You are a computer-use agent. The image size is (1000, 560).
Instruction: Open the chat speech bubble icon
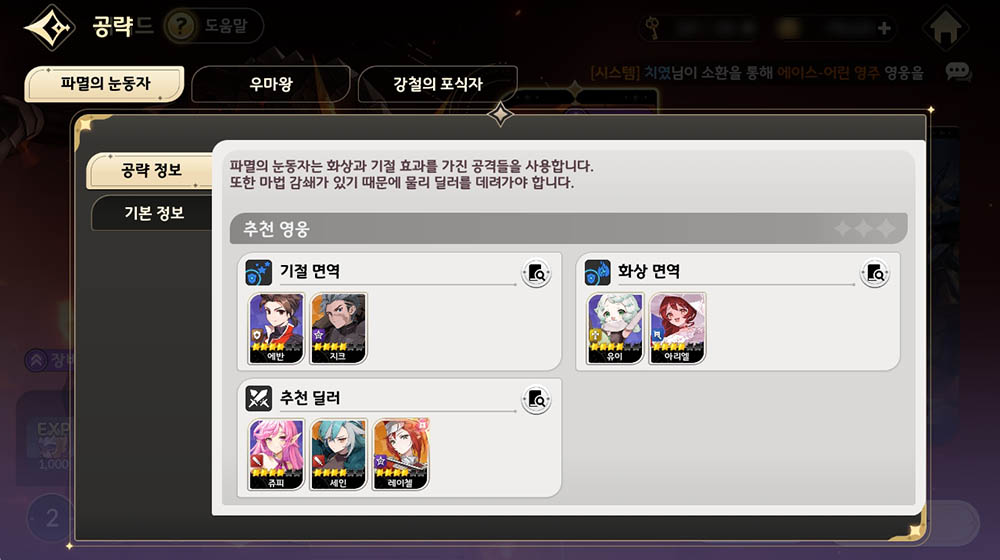(958, 71)
